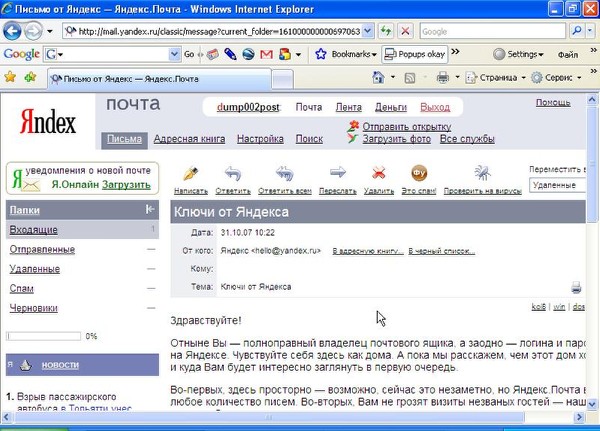Click the Написать compose pencil icon
600x431 pixels.
point(191,173)
